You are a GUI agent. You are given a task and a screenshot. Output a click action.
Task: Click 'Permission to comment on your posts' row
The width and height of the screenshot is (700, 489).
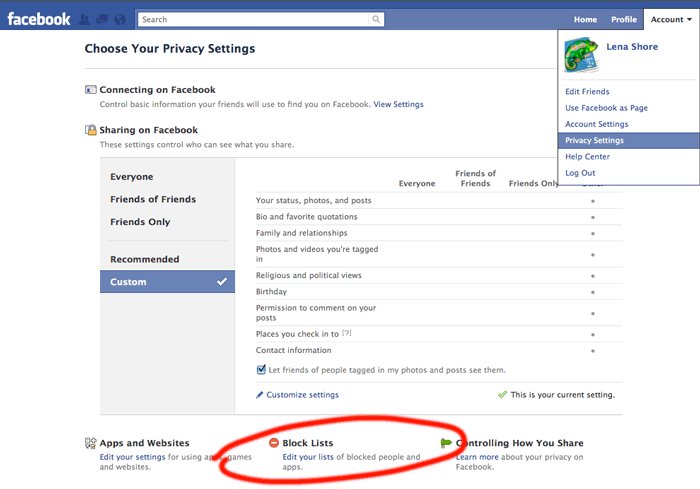pos(439,313)
